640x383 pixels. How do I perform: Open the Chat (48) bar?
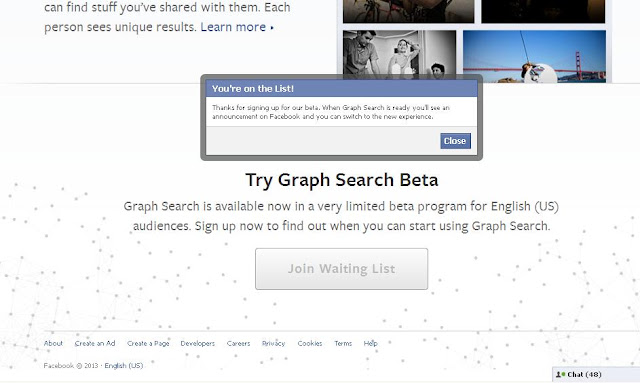tap(596, 374)
